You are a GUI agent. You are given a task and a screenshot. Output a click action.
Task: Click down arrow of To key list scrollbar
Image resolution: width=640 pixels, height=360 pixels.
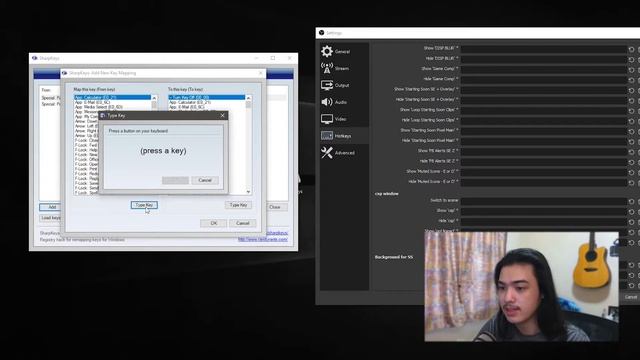248,191
